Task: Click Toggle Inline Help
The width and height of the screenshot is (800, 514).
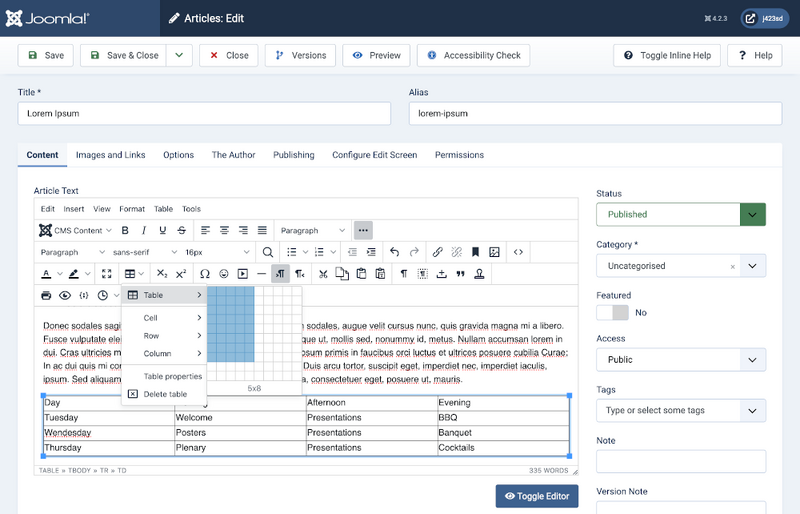Action: click(667, 55)
